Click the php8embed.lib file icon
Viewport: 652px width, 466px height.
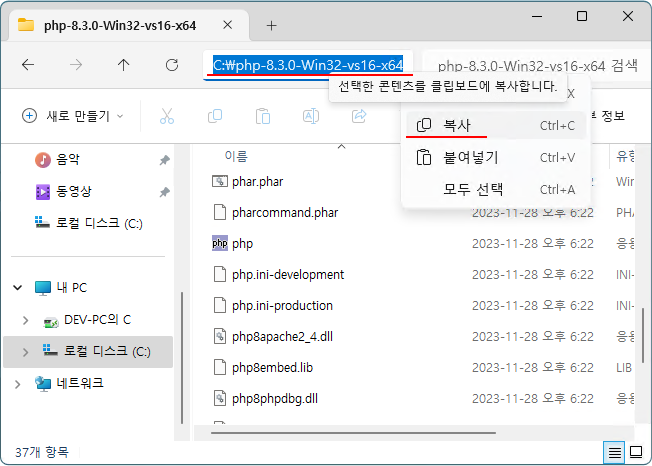pos(220,367)
